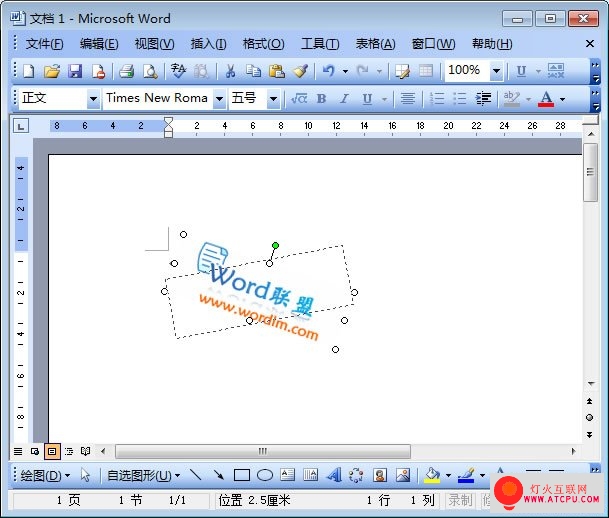Undo the last action with the Undo arrow
The height and width of the screenshot is (518, 609).
pyautogui.click(x=329, y=71)
